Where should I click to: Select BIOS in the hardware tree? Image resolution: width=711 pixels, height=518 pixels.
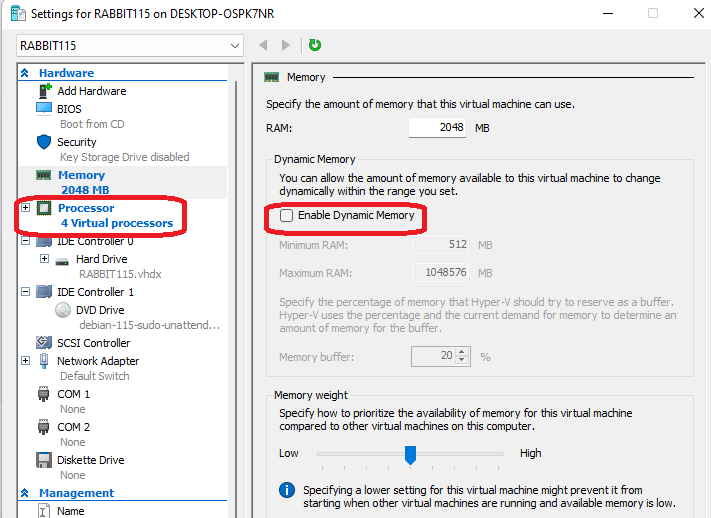[x=69, y=109]
